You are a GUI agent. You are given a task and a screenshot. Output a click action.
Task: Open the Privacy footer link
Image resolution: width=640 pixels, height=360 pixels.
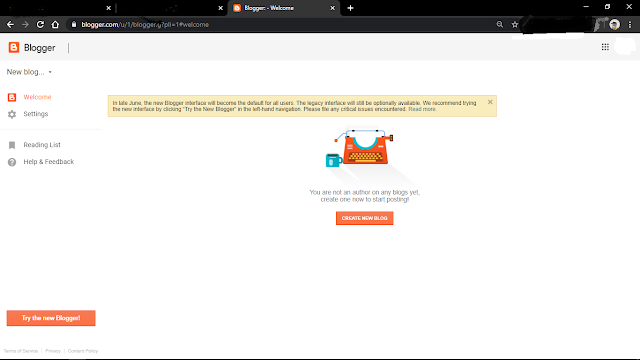click(53, 351)
